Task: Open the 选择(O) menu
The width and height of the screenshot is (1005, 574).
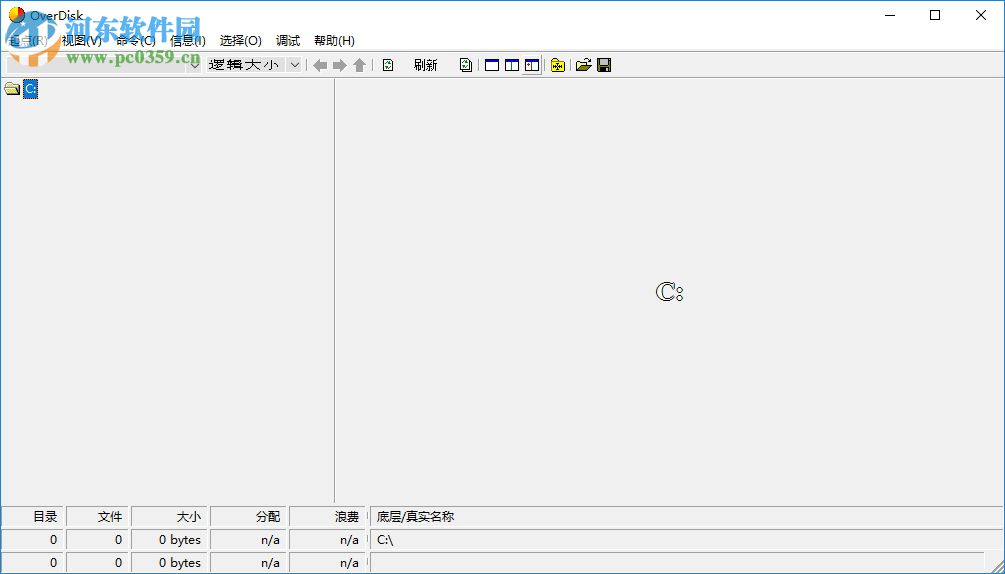Action: 240,40
